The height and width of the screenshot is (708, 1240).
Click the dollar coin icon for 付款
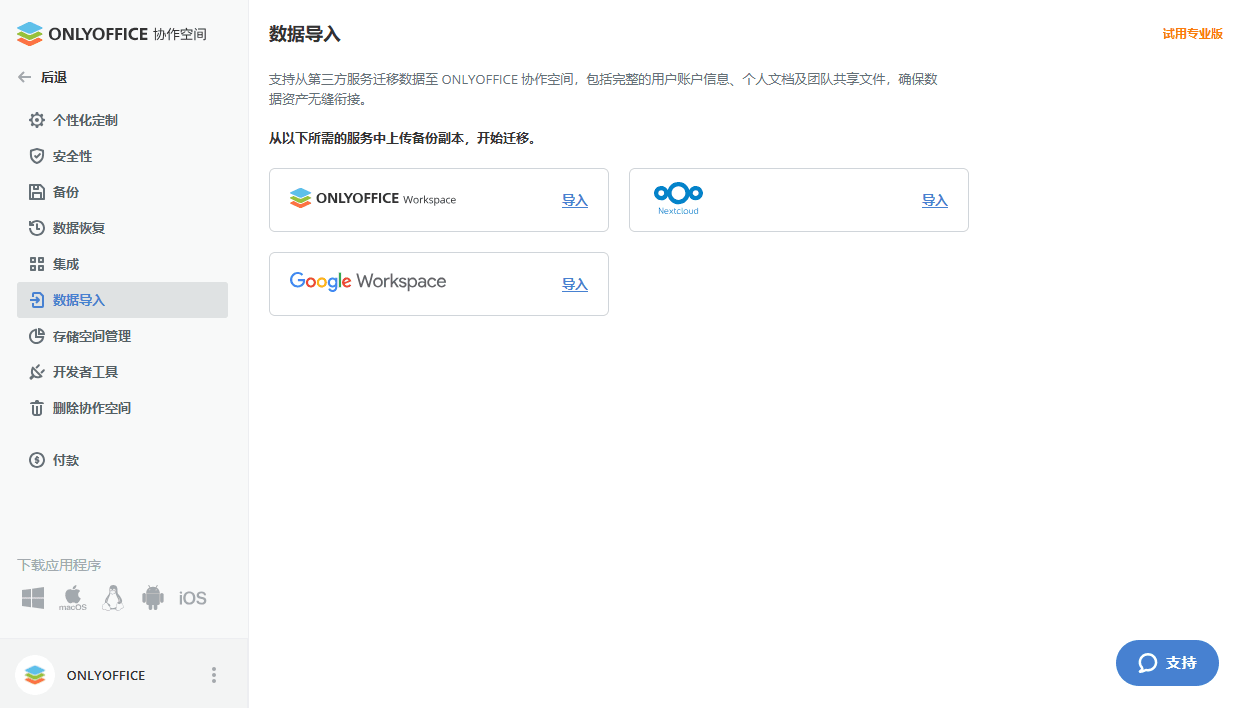(37, 460)
